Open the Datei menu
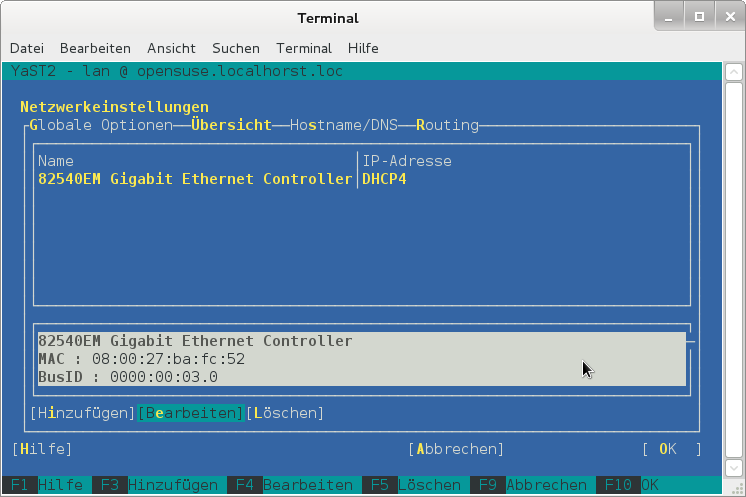 (27, 48)
